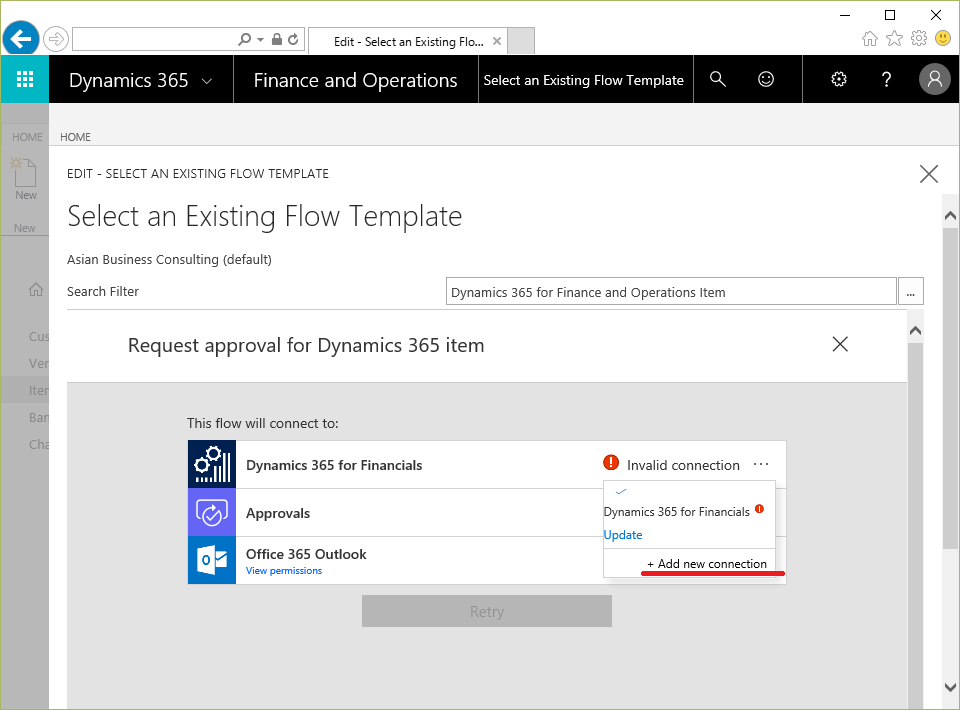The width and height of the screenshot is (960, 710).
Task: Click the Approvals row label
Action: [x=278, y=513]
